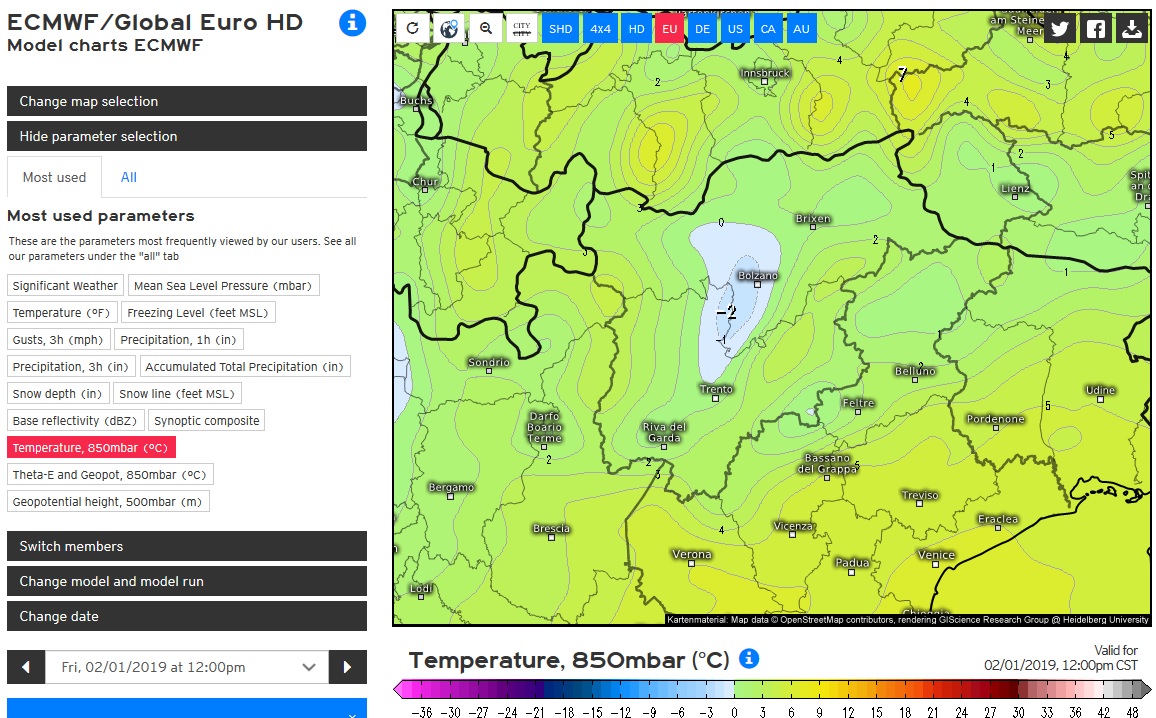Expand Change map selection panel

tap(187, 101)
